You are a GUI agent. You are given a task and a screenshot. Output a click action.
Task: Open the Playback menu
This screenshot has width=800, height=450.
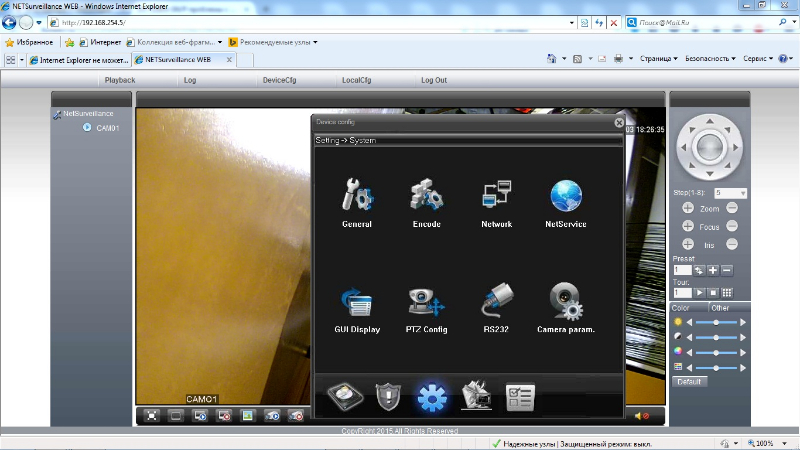click(120, 80)
